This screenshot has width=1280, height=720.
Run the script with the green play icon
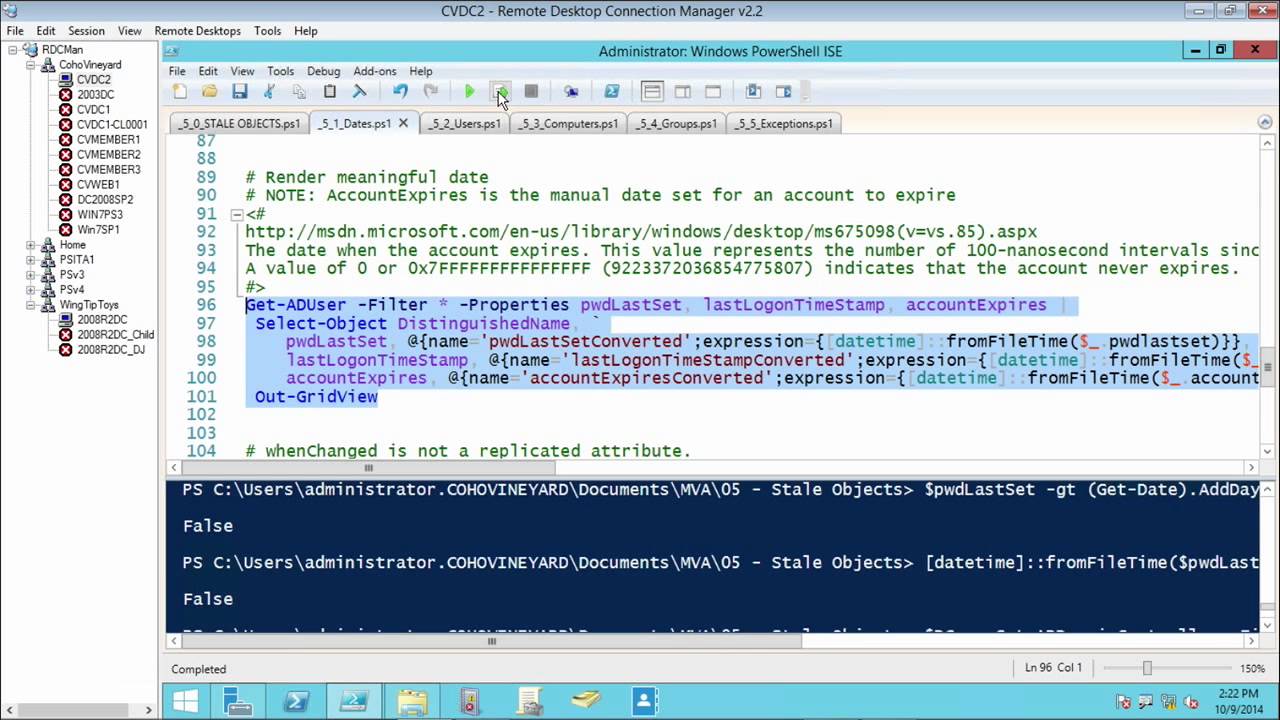click(x=470, y=92)
